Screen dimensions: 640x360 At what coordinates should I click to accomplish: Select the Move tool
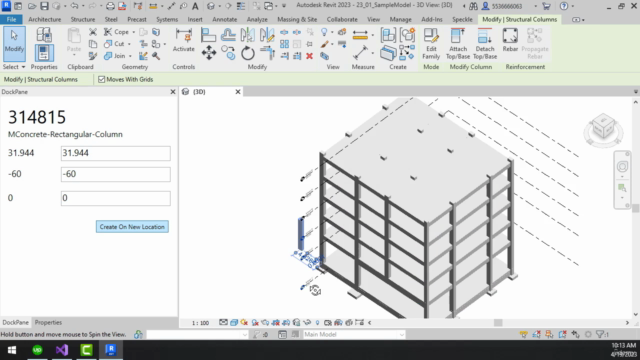(209, 53)
